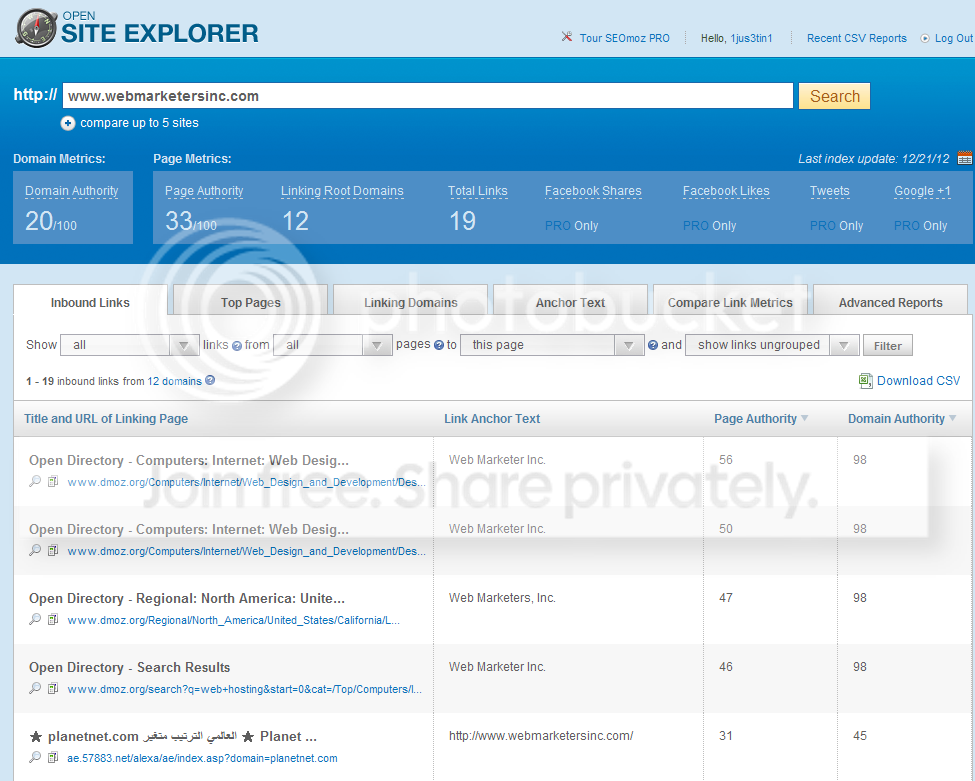The image size is (975, 781).
Task: Click the Domain Authority metric label
Action: pyautogui.click(x=72, y=192)
